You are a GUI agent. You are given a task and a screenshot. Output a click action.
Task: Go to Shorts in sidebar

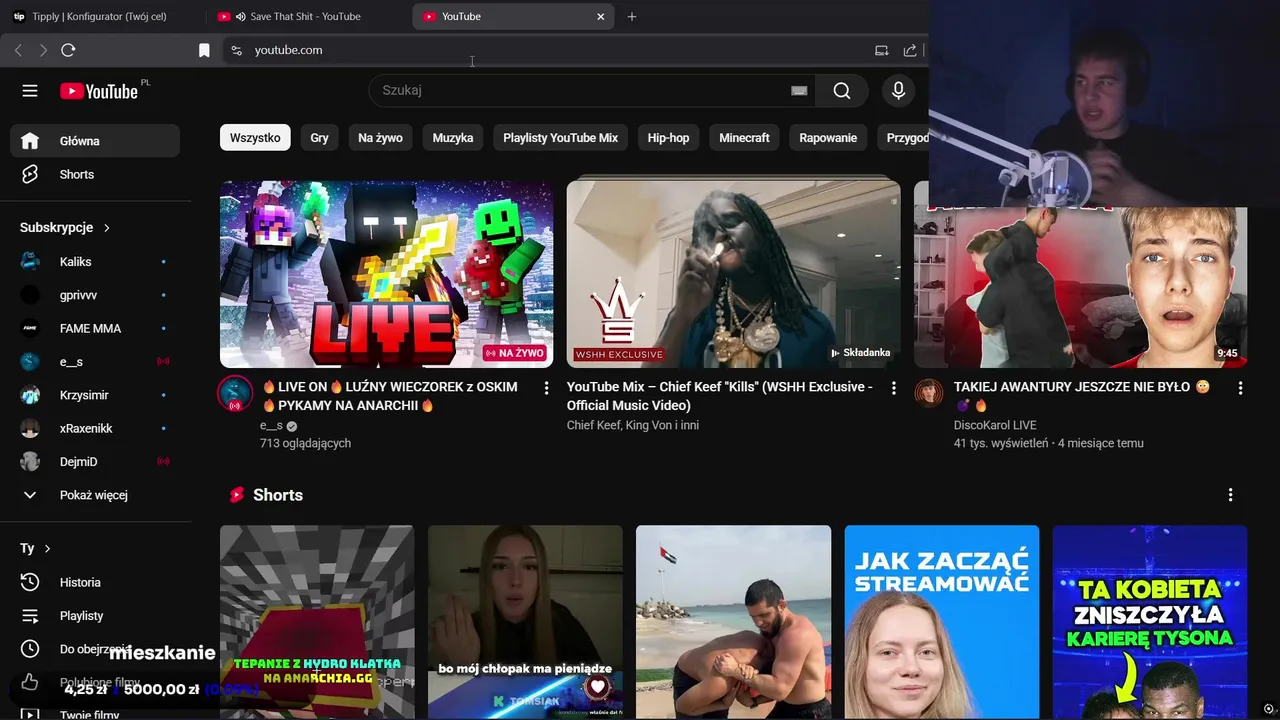click(x=95, y=174)
